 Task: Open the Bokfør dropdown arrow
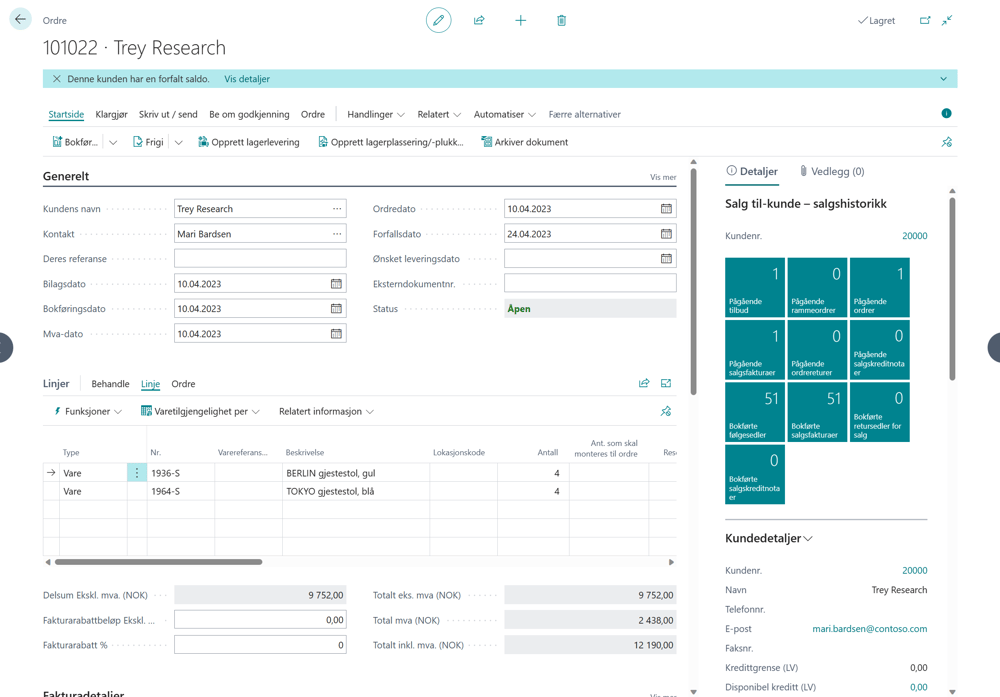[x=113, y=142]
